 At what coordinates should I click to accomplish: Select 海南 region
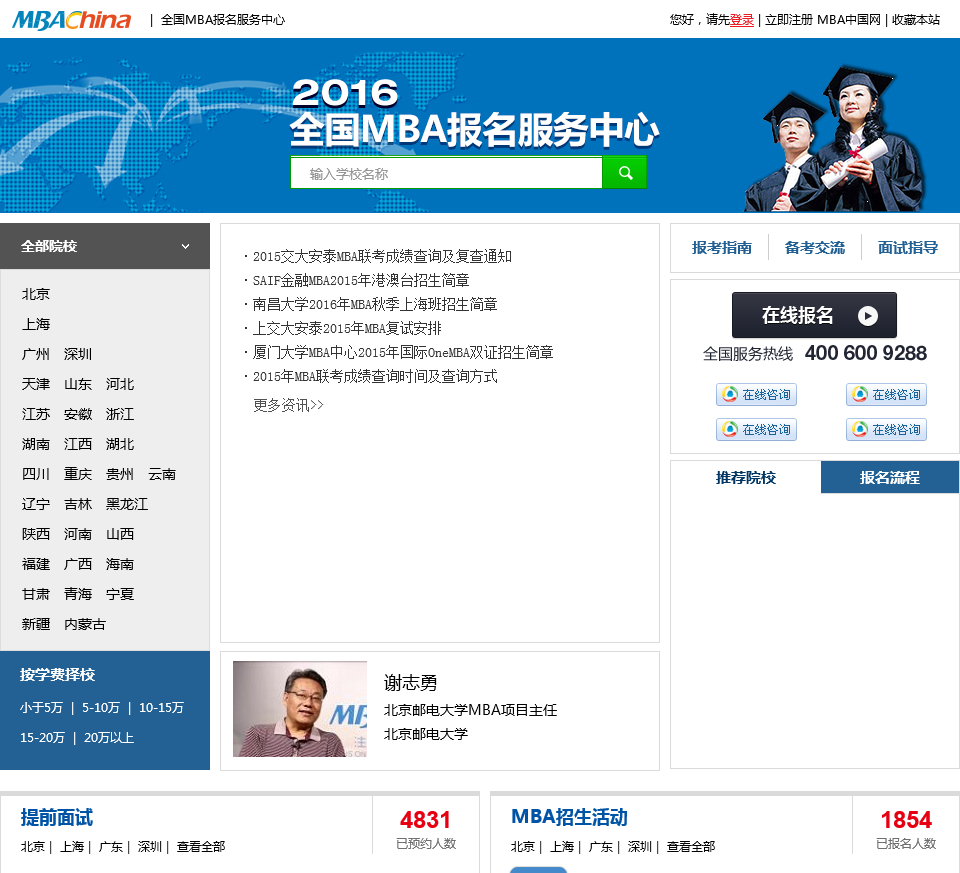(x=120, y=564)
